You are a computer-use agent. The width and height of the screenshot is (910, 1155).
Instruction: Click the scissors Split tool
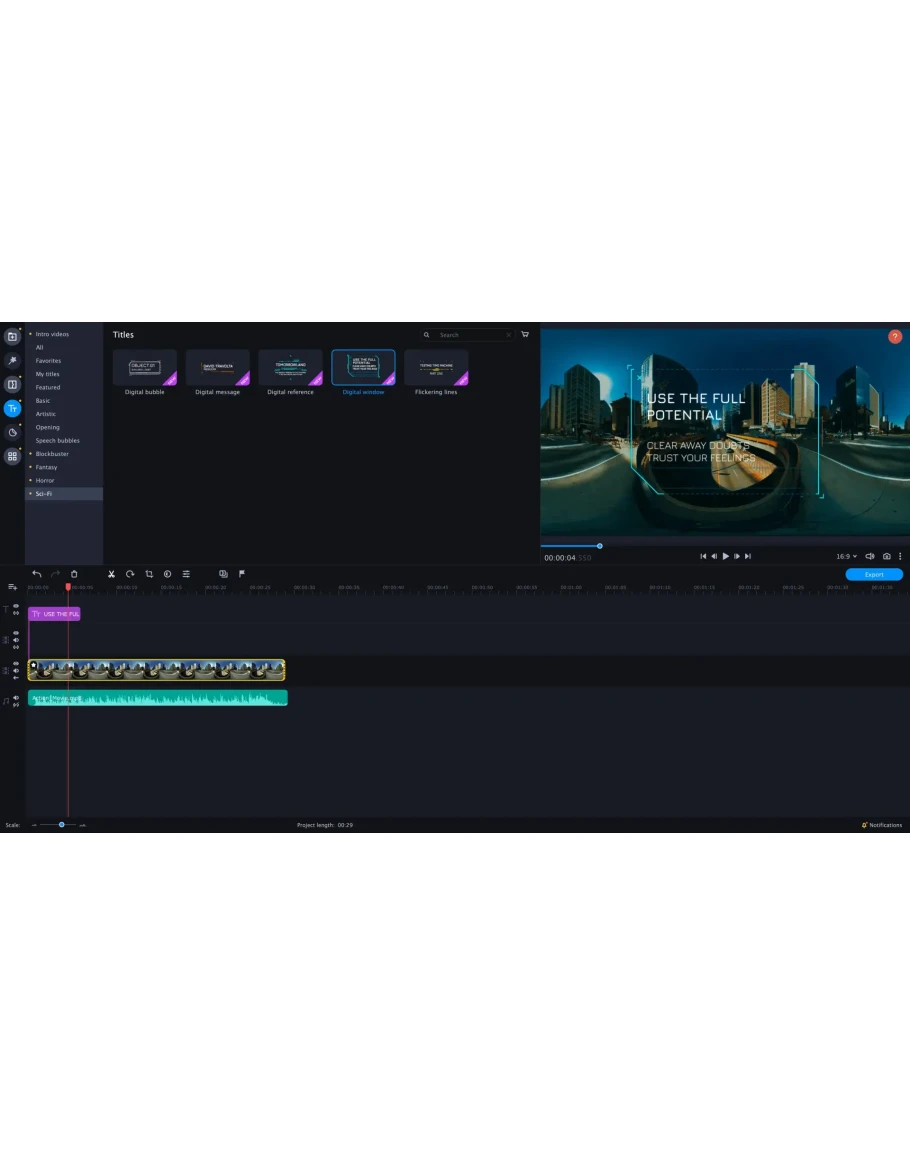pyautogui.click(x=112, y=574)
